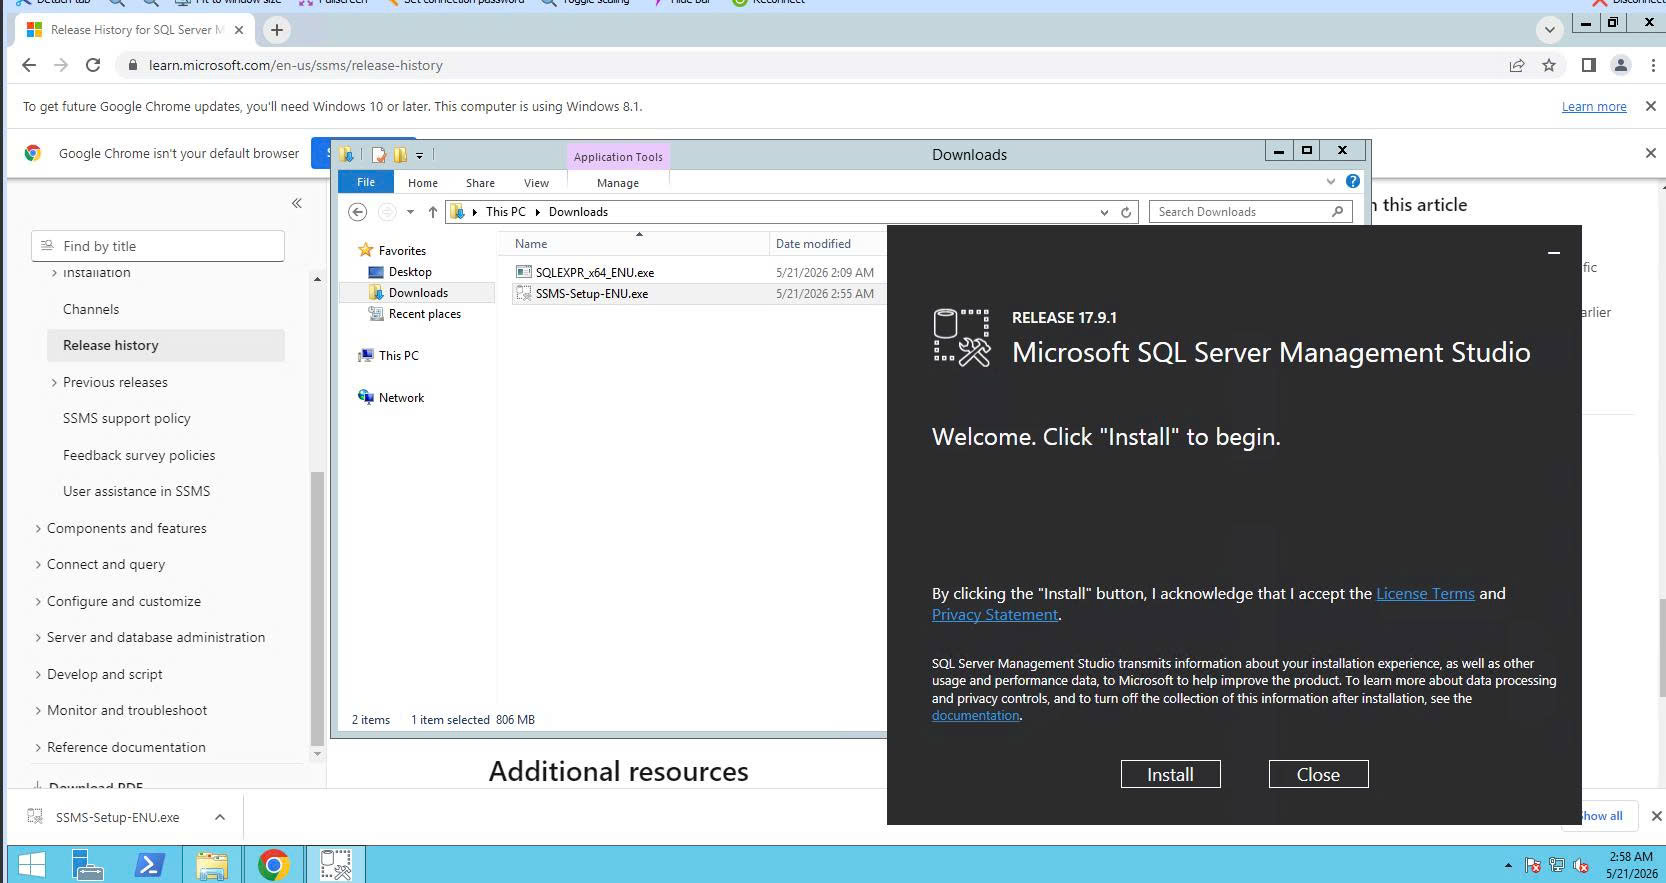Select This PC in navigation pane
This screenshot has width=1666, height=883.
tap(398, 356)
